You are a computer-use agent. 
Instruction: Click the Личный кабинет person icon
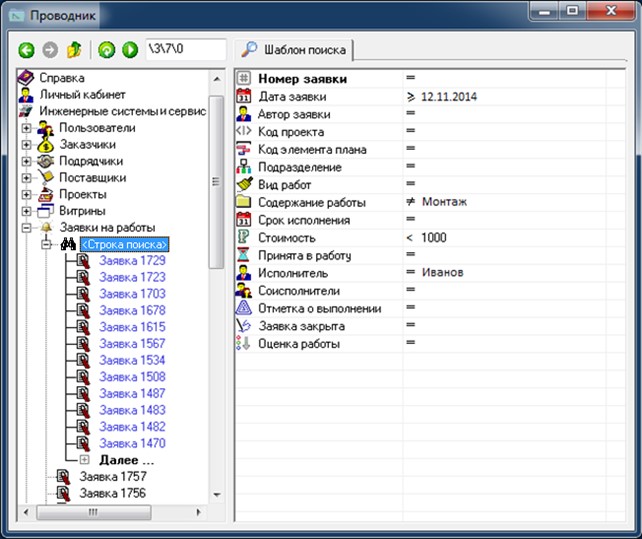pyautogui.click(x=26, y=95)
